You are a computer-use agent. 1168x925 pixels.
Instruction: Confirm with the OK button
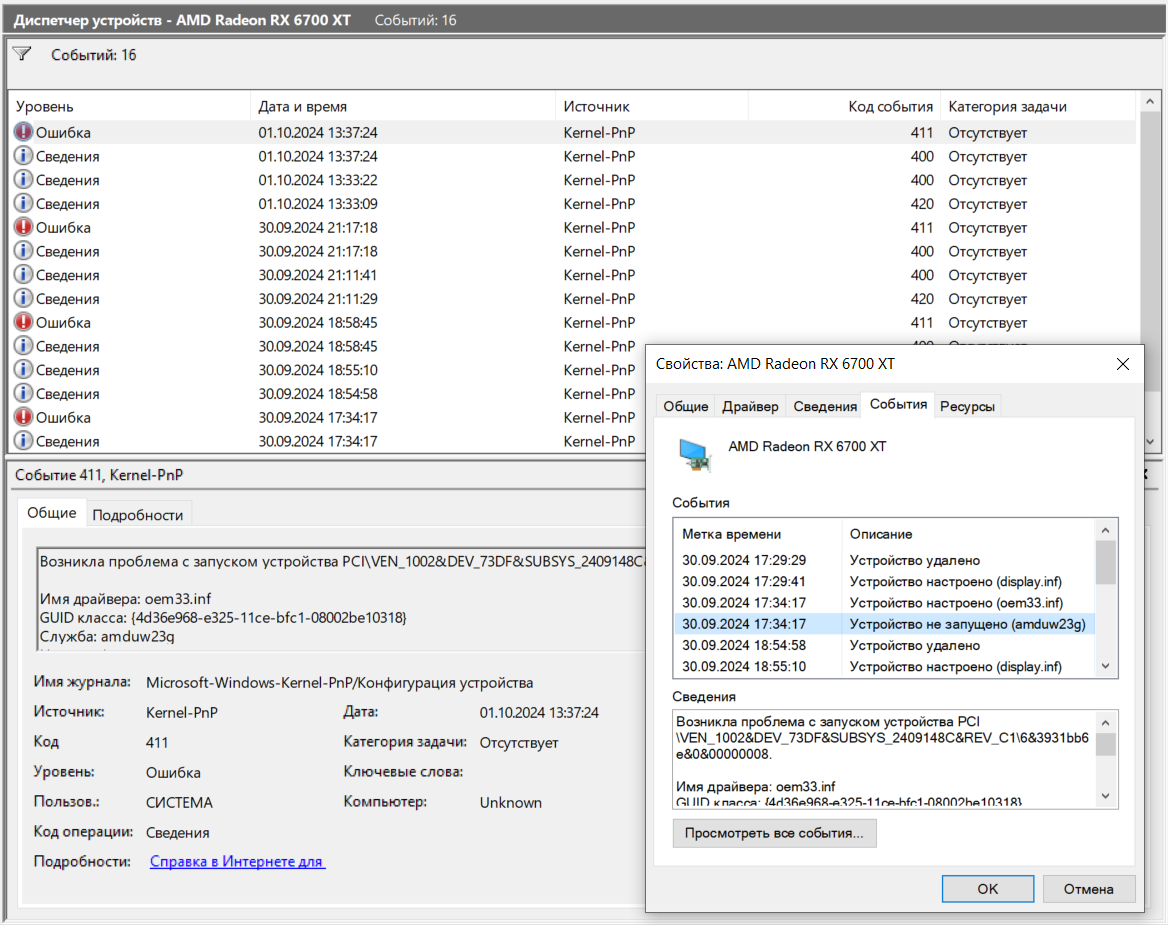[988, 889]
